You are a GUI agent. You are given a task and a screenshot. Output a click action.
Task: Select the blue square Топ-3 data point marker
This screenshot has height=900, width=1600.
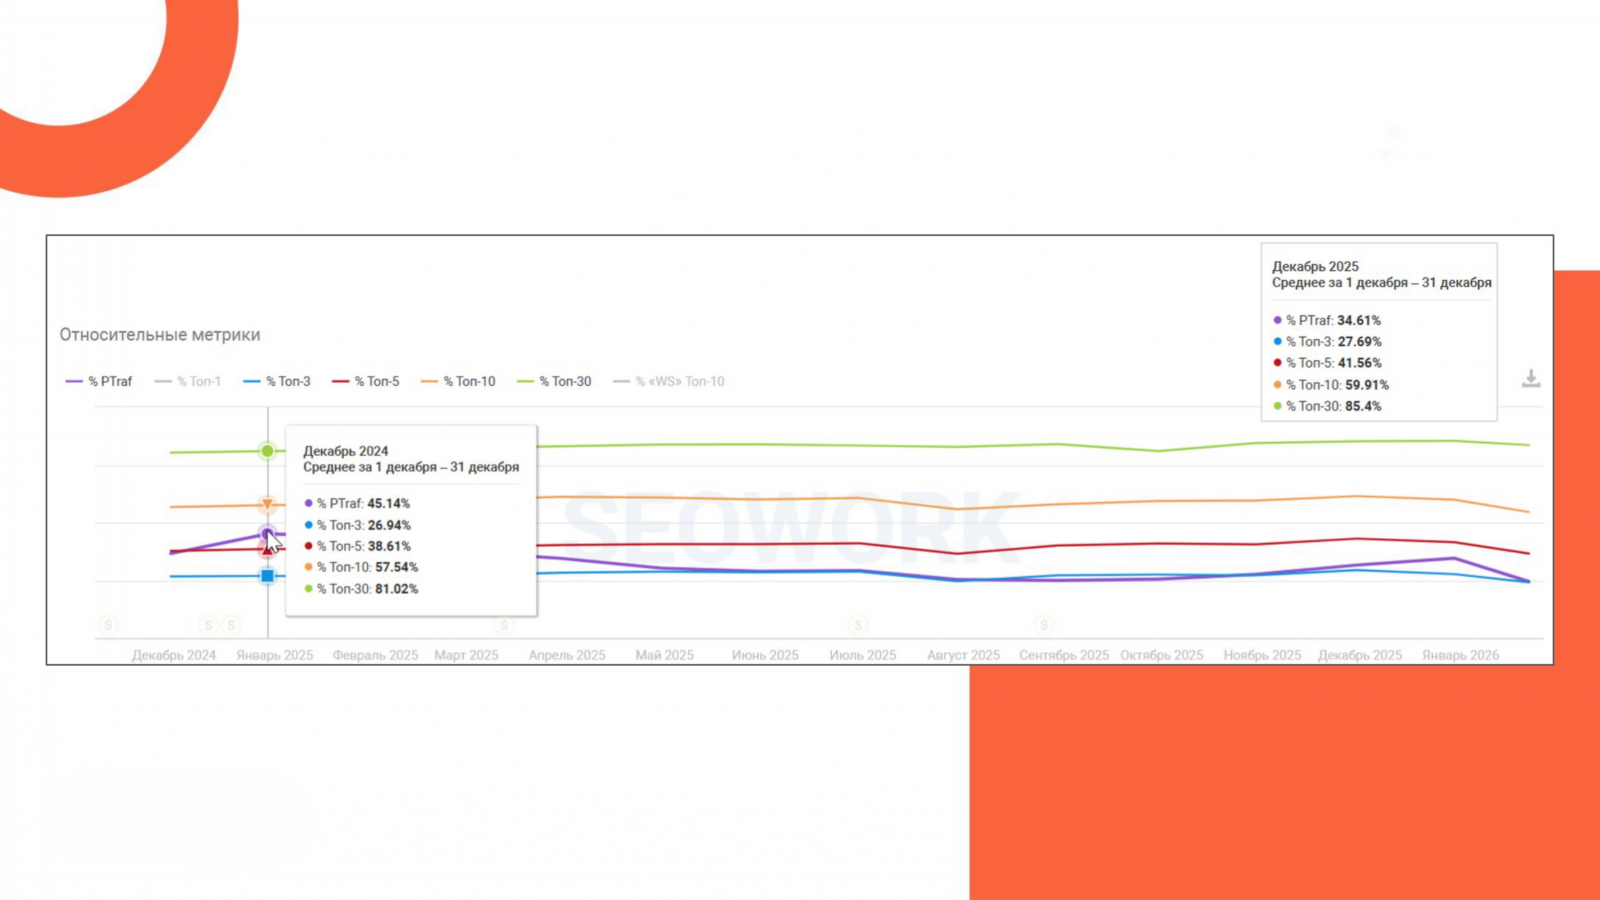click(x=267, y=576)
